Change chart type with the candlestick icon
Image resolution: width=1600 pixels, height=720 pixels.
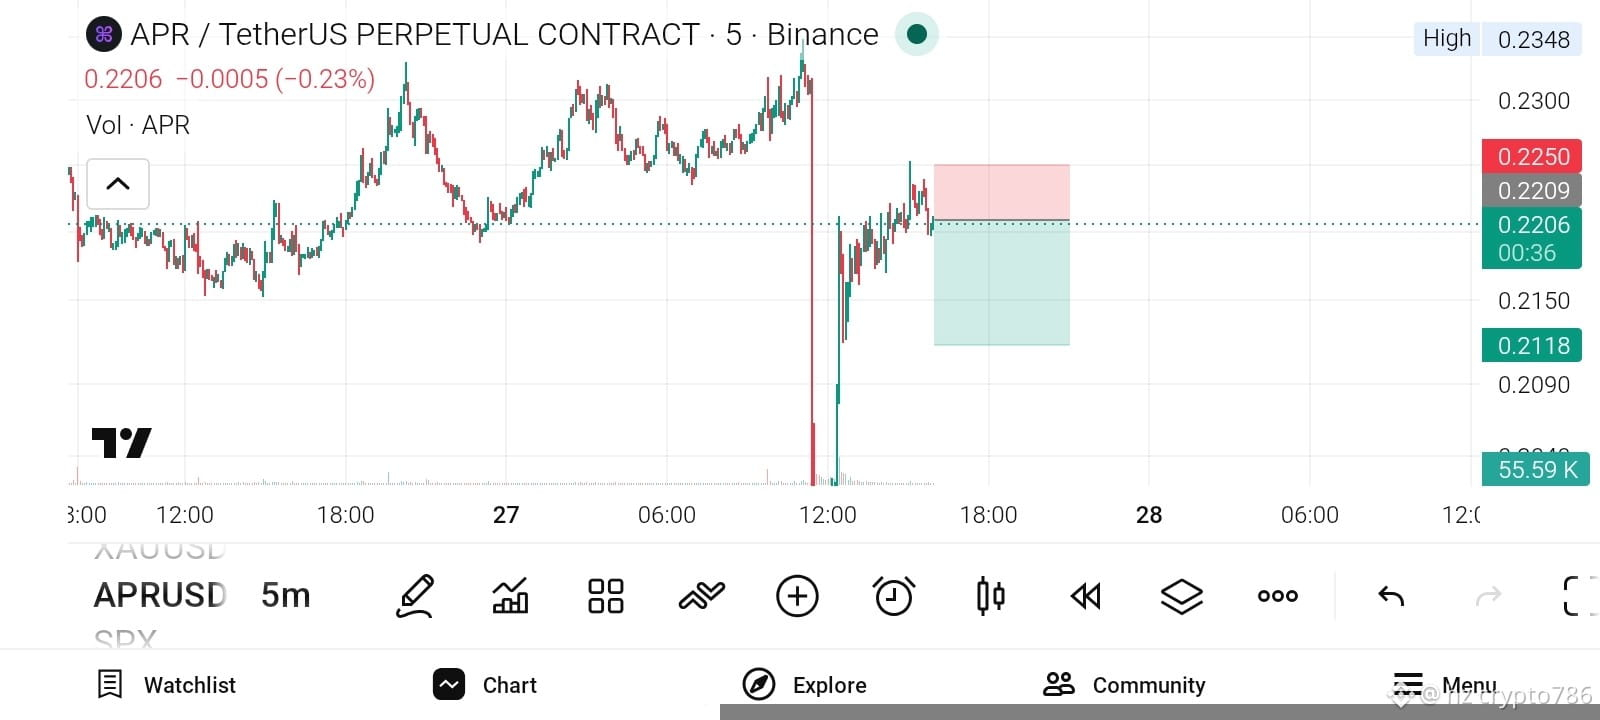point(990,596)
